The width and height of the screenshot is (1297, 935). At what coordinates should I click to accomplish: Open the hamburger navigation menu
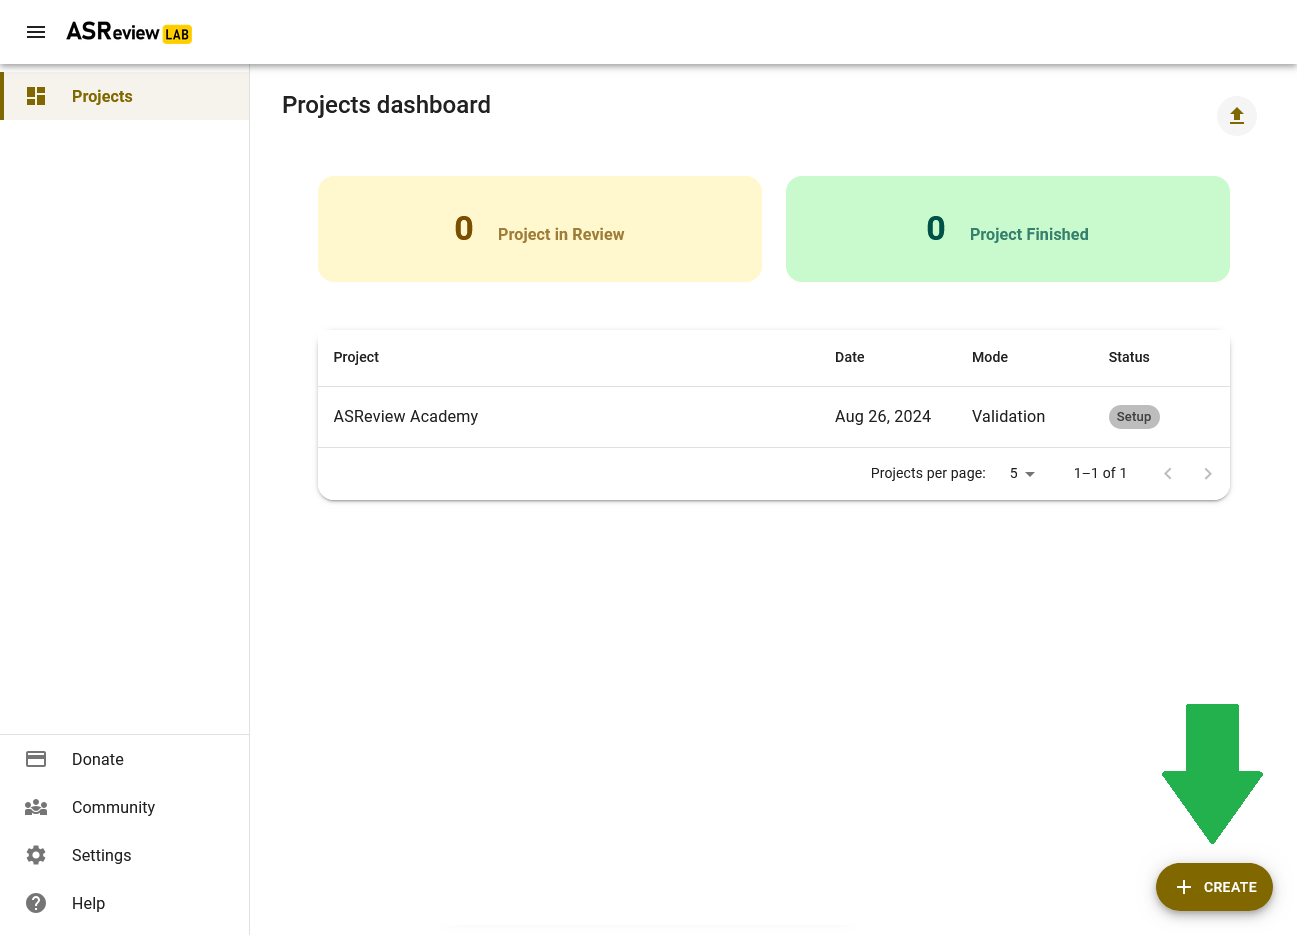(36, 32)
